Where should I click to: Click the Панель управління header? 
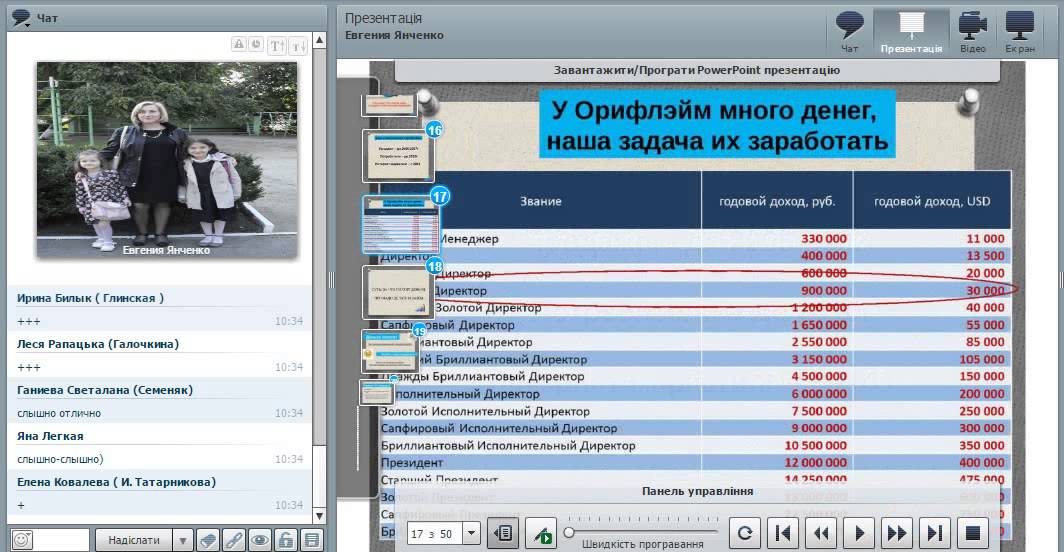tap(697, 491)
